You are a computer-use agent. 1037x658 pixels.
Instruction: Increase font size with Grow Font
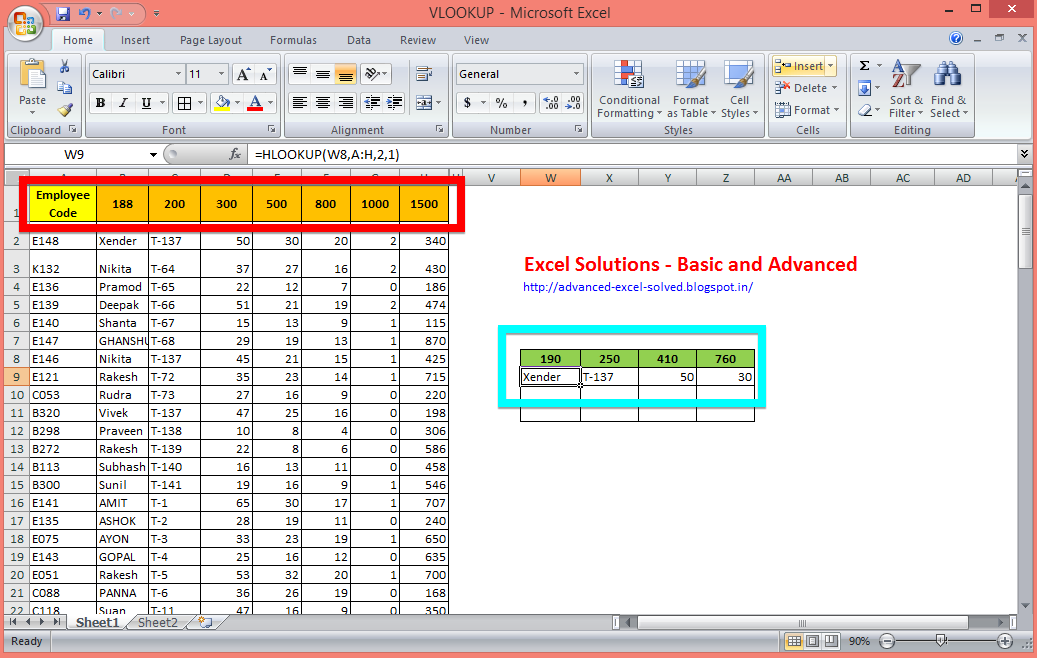coord(243,74)
